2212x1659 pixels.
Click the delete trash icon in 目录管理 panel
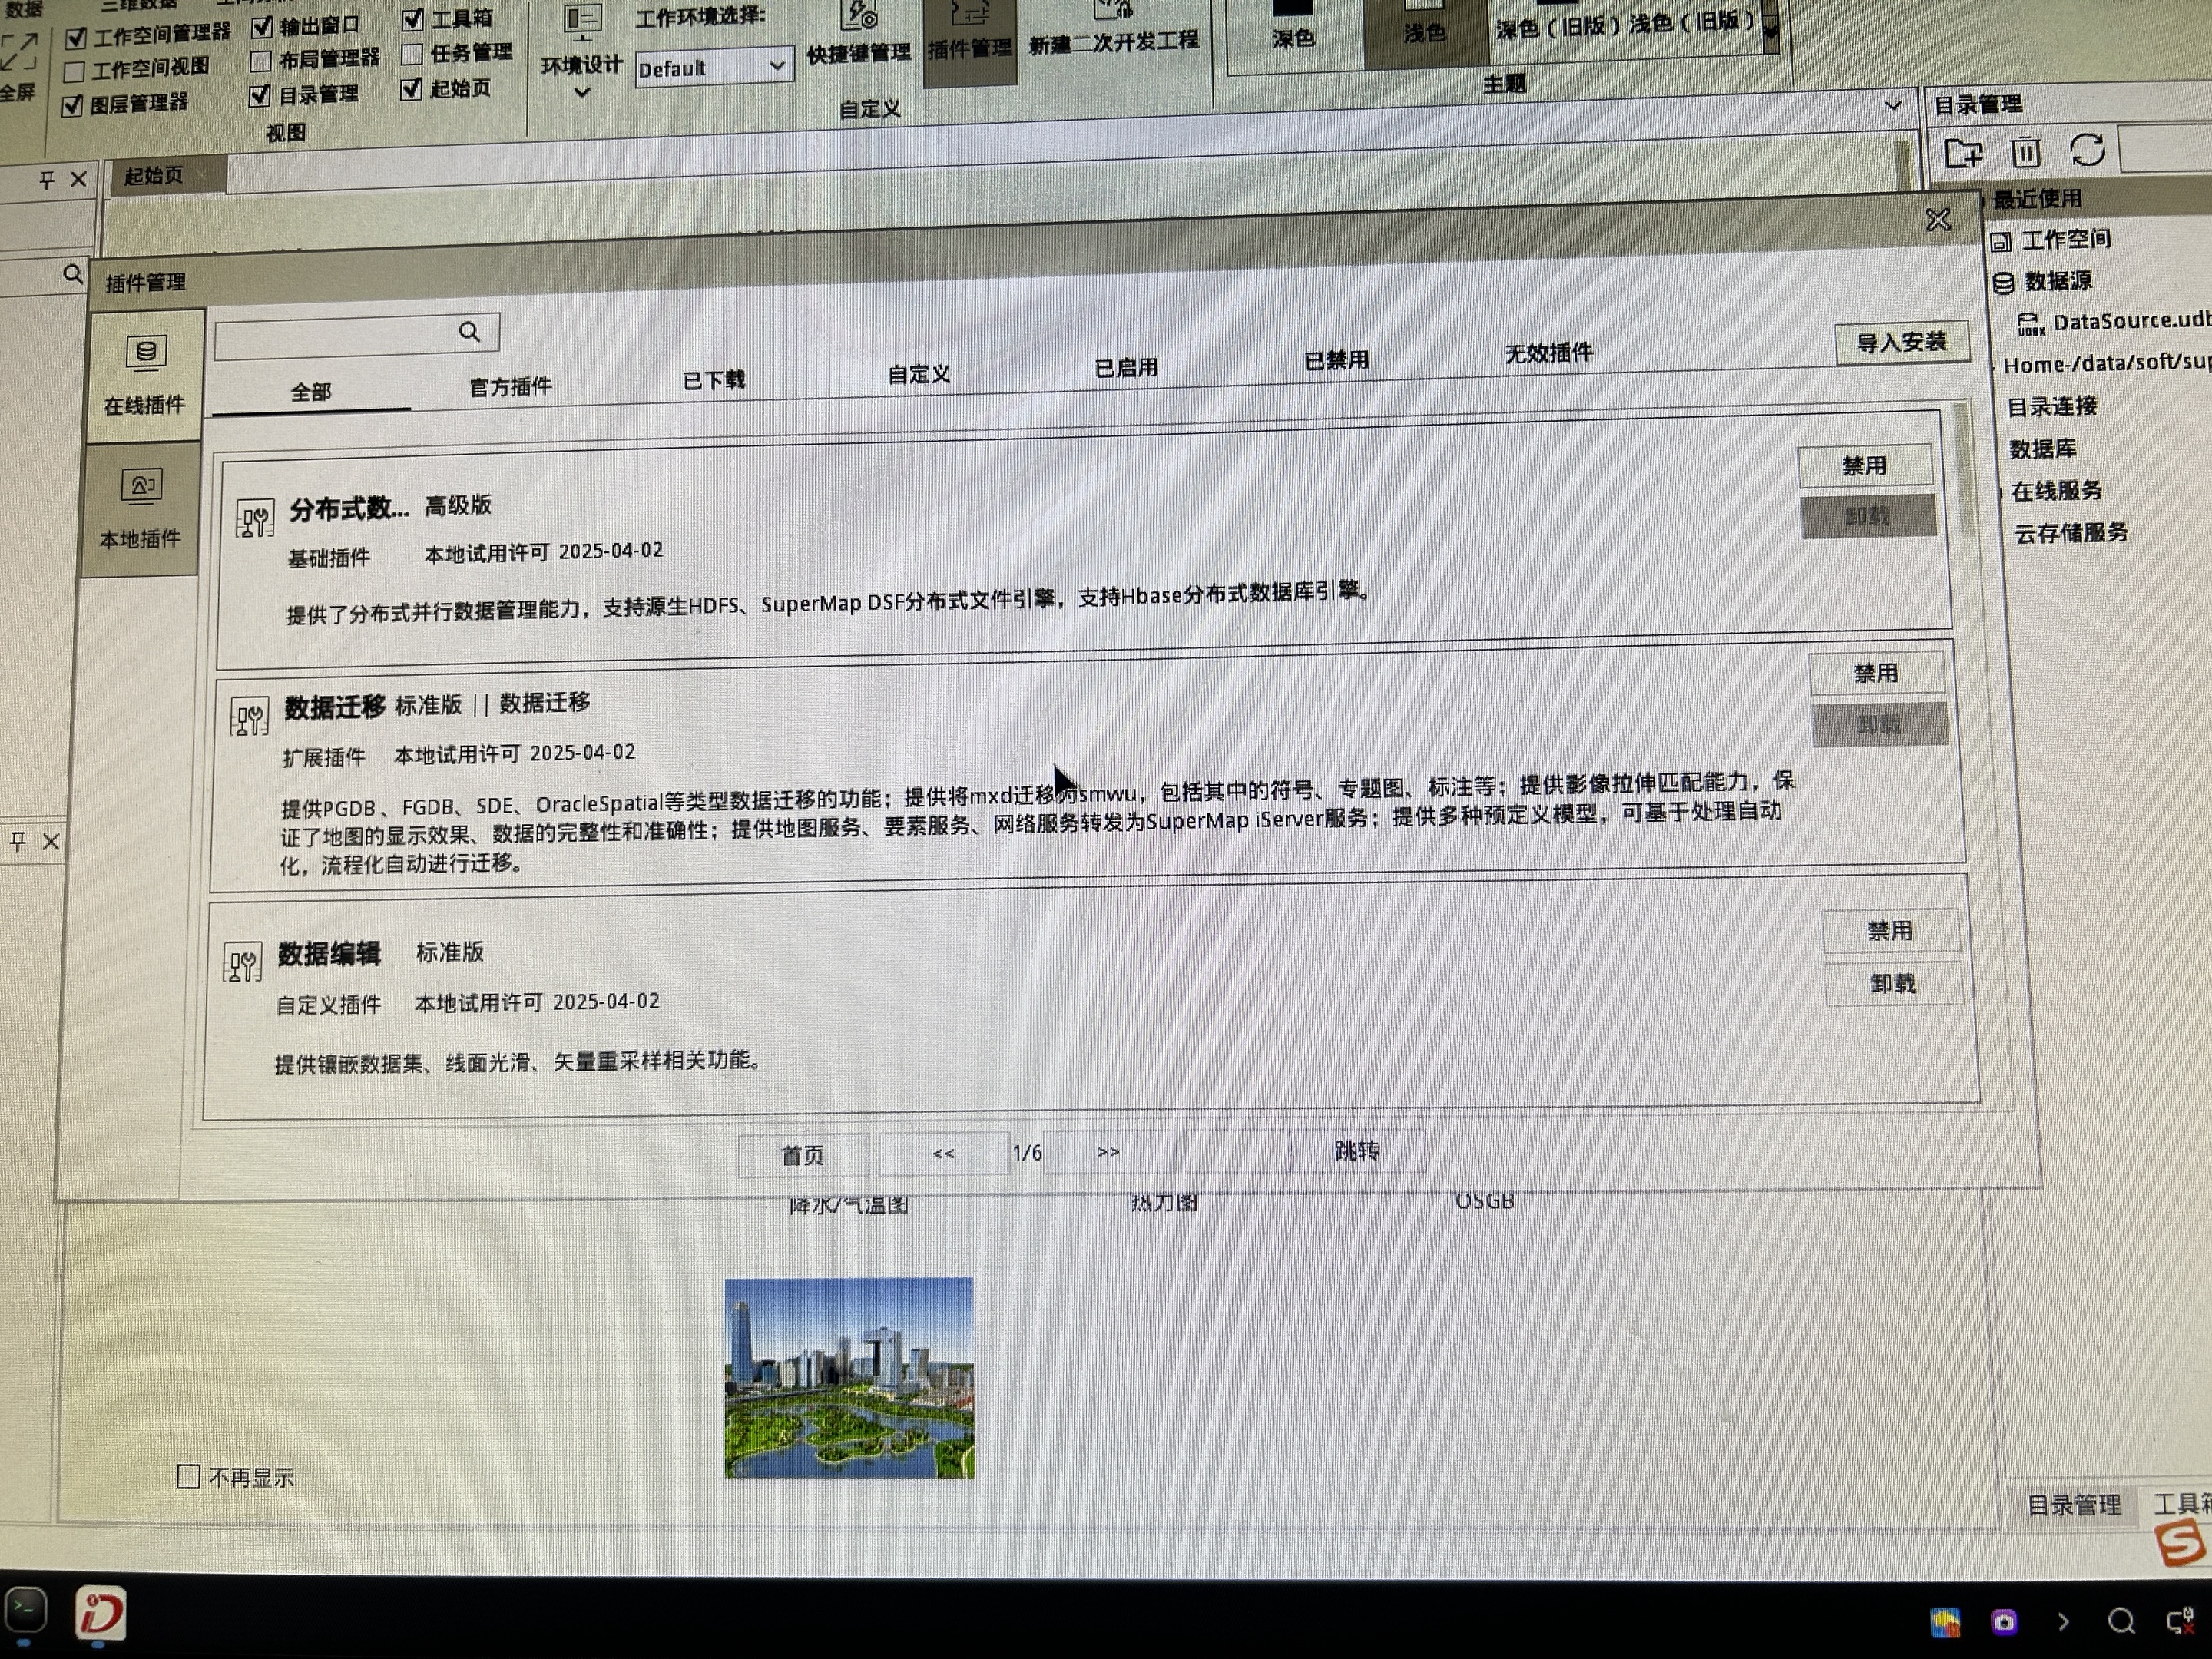click(x=2025, y=152)
